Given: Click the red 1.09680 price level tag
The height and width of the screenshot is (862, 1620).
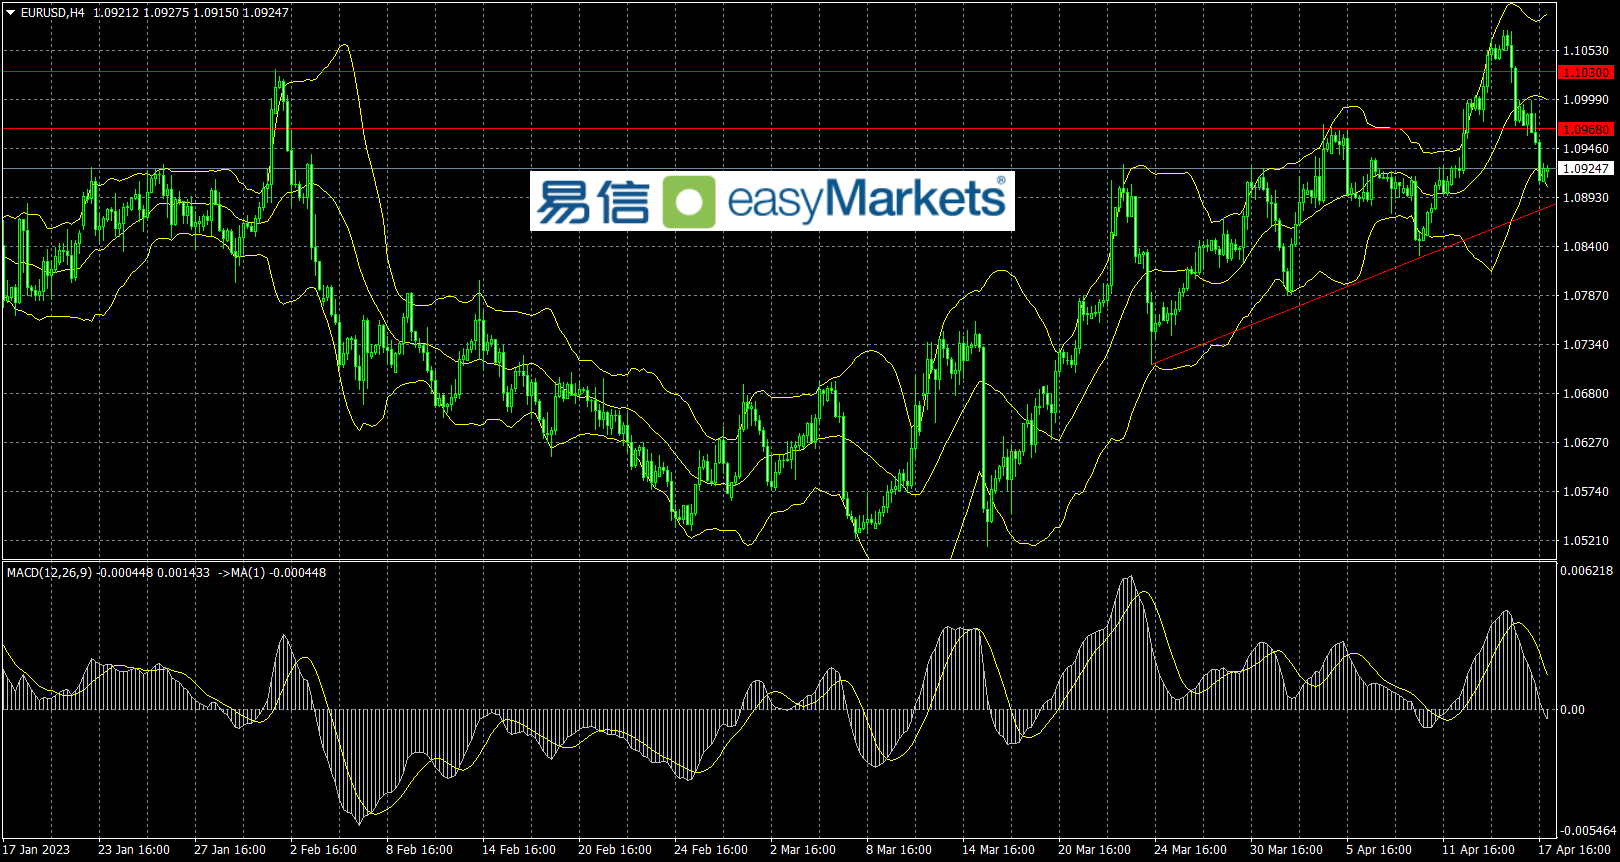Looking at the screenshot, I should point(1586,129).
